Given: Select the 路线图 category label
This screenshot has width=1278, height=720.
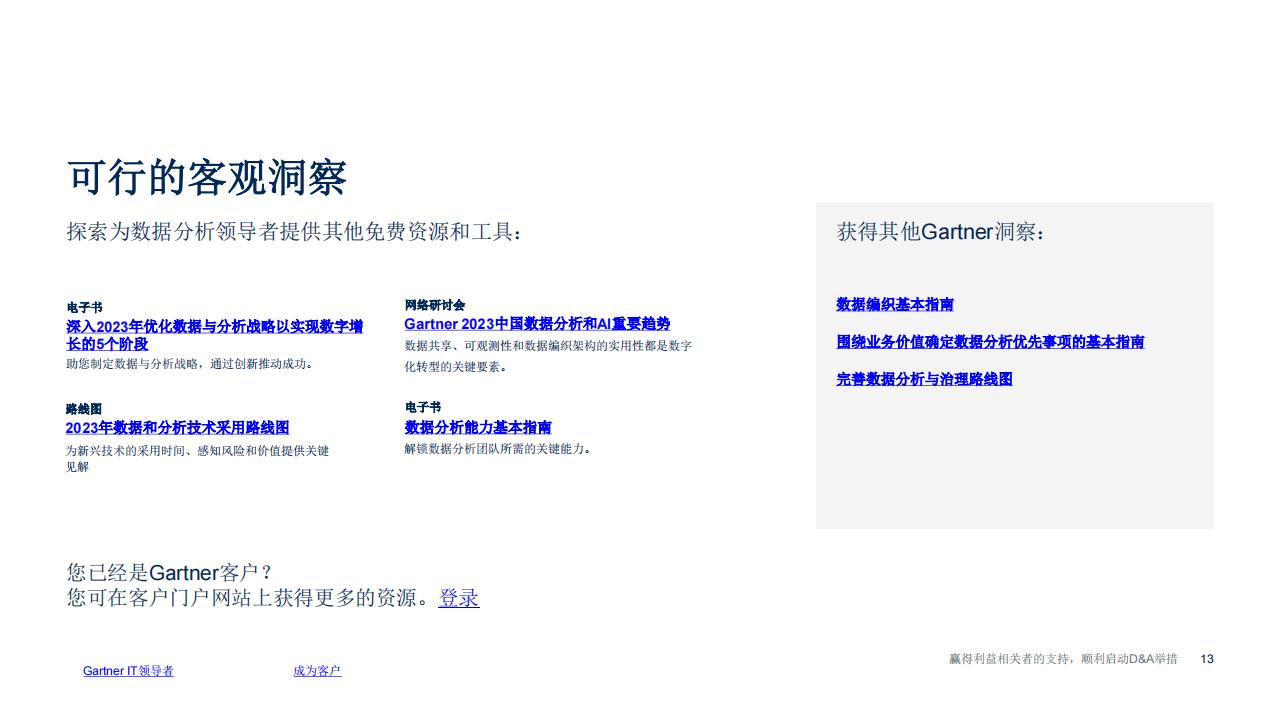Looking at the screenshot, I should 84,409.
